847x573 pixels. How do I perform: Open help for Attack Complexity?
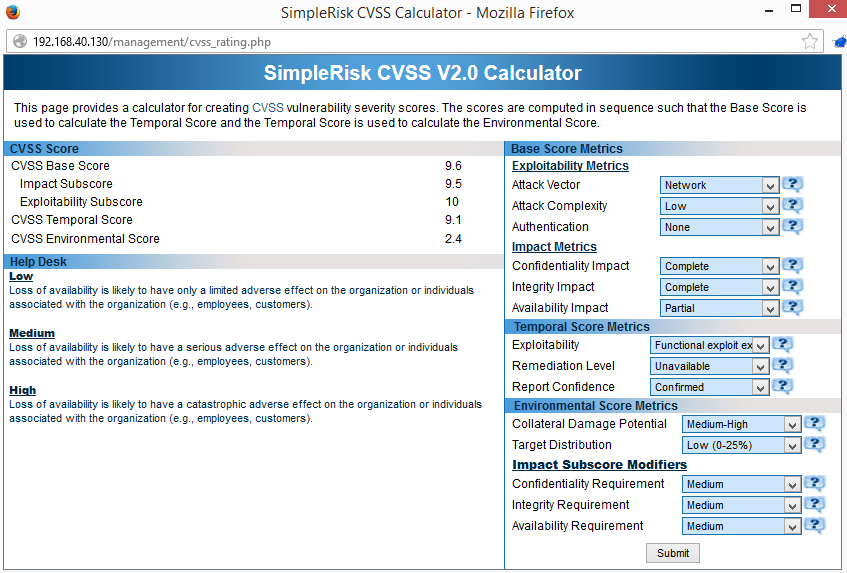click(x=792, y=206)
